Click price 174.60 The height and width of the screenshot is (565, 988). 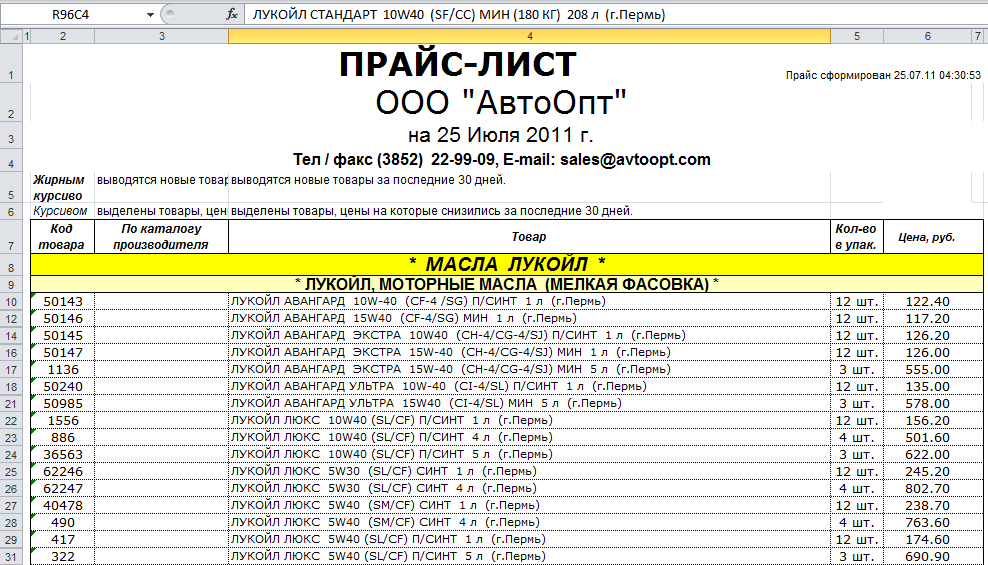coord(927,540)
